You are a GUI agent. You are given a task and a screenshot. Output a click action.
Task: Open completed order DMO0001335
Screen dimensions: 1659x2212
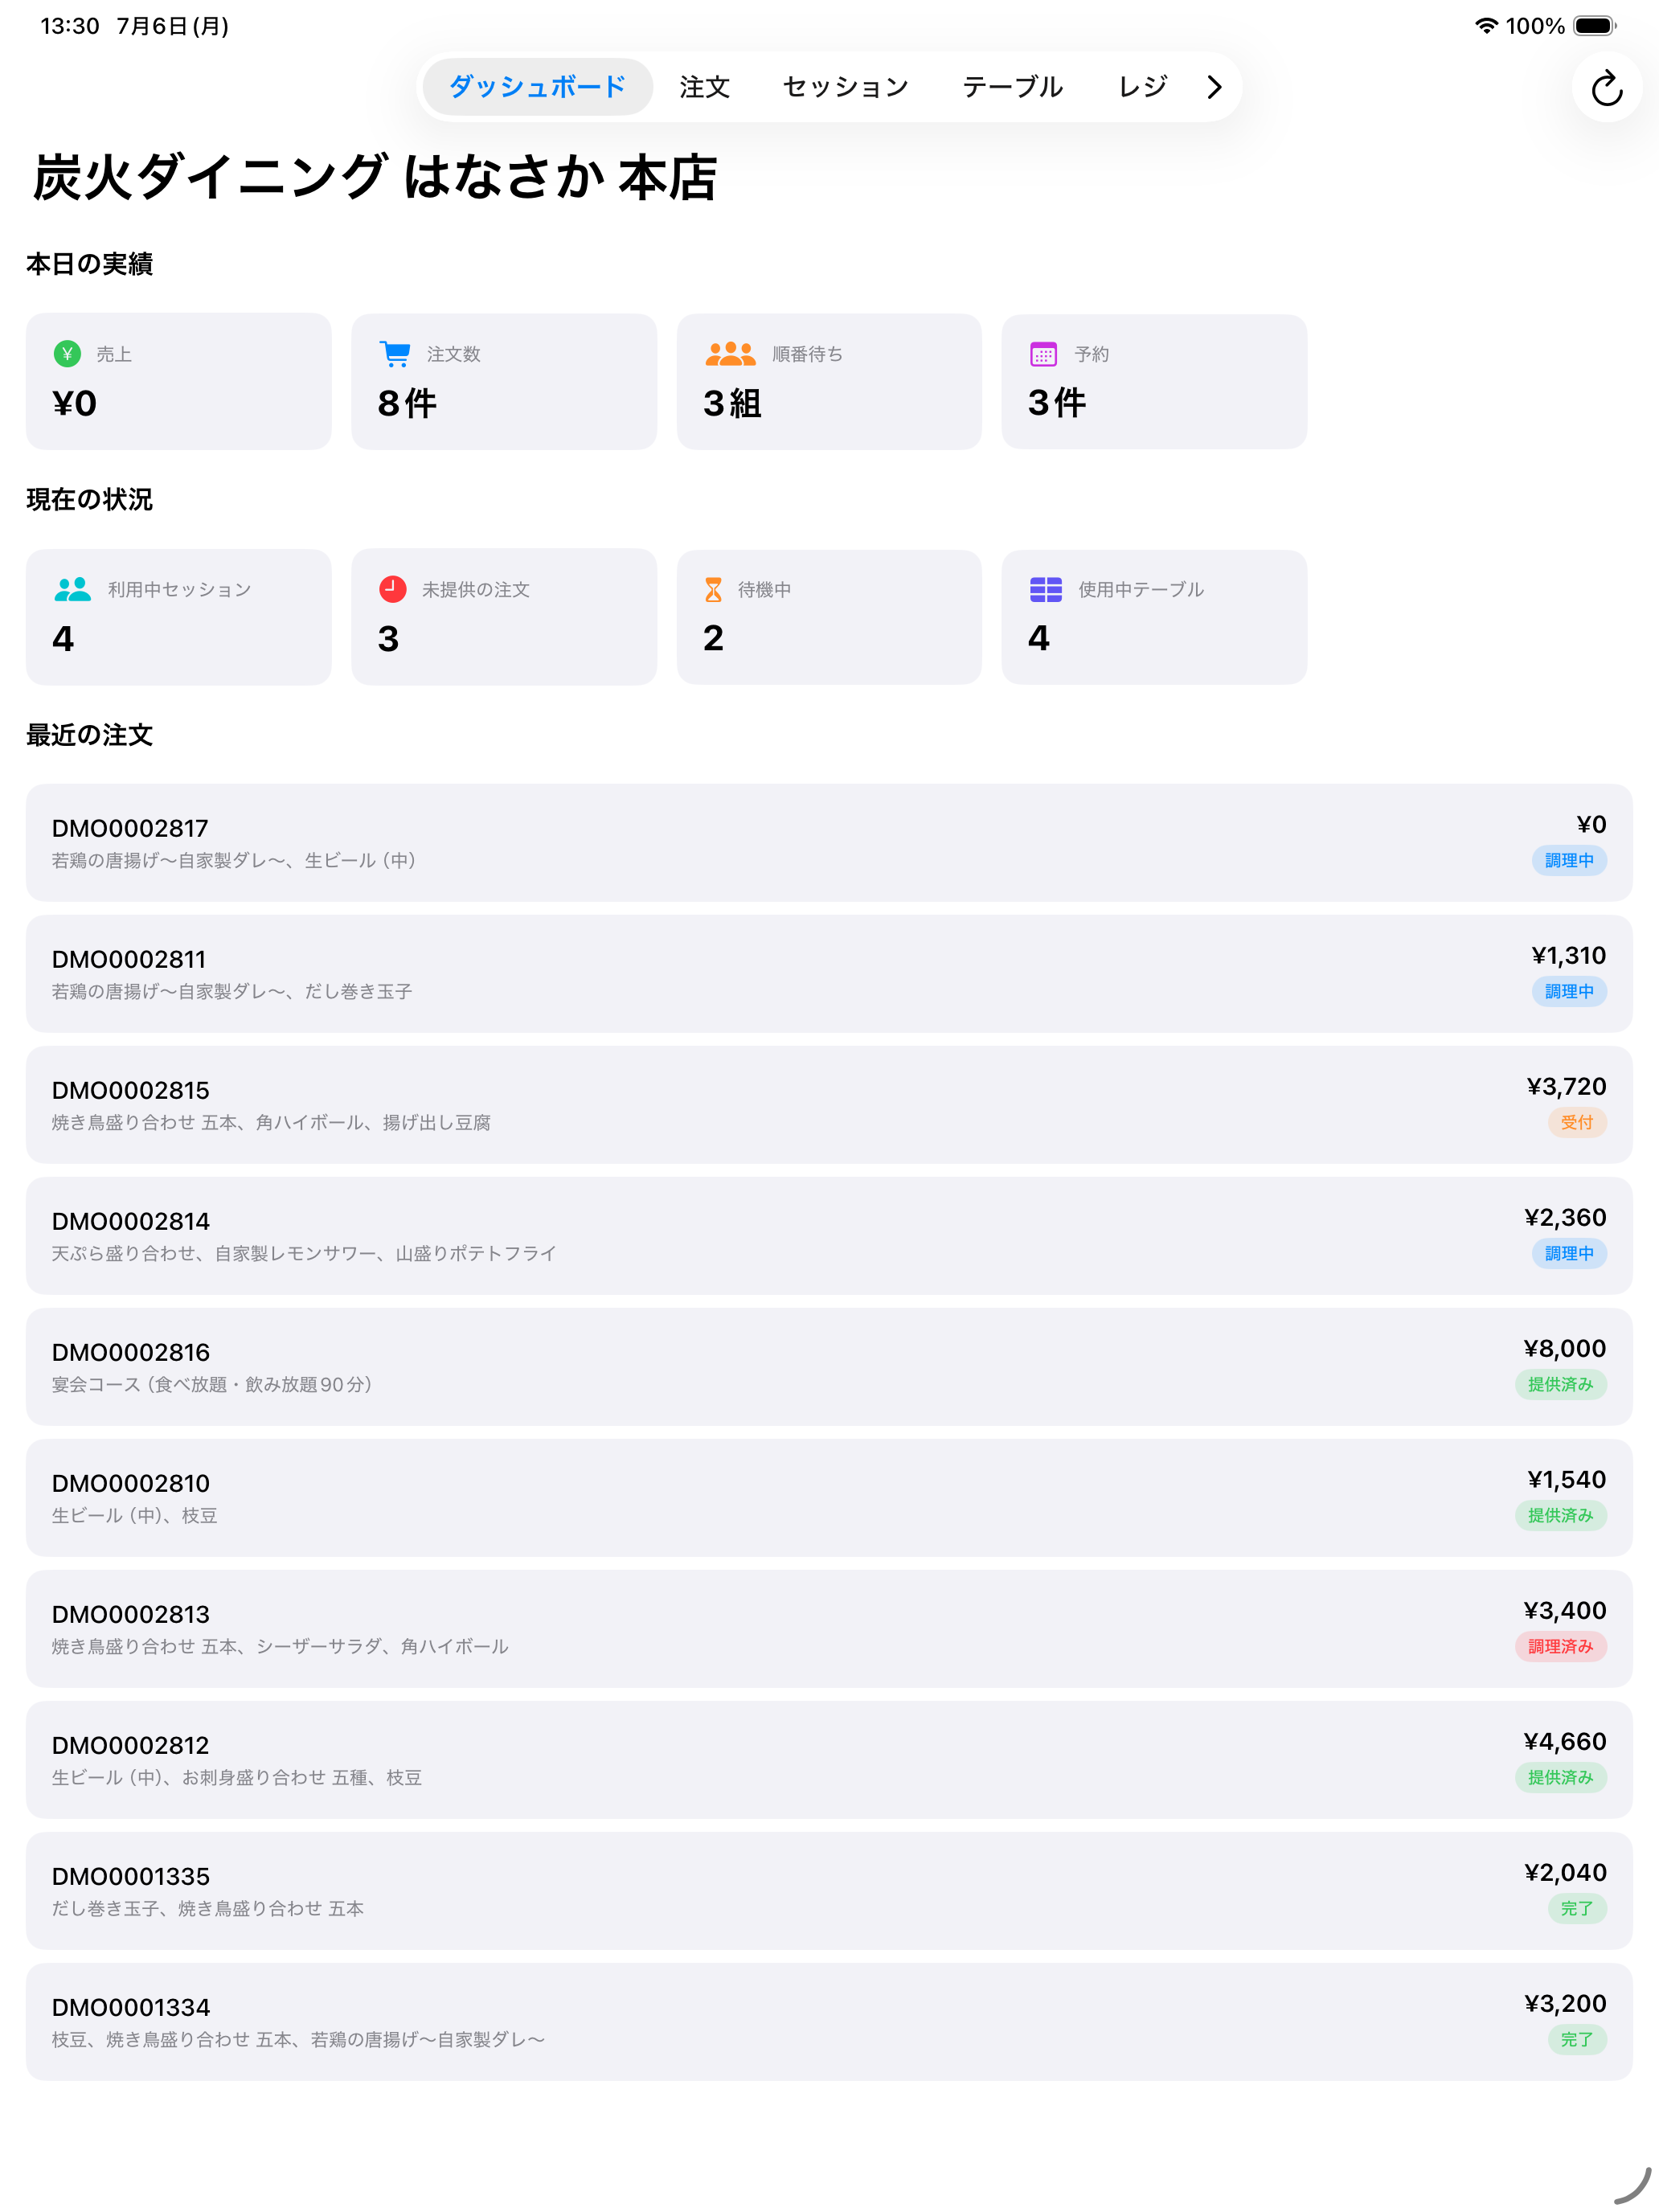click(829, 1890)
